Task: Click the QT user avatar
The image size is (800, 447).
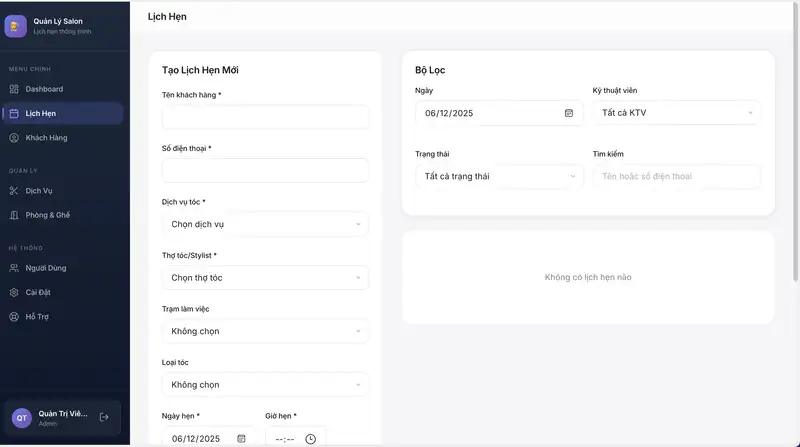Action: [x=22, y=418]
